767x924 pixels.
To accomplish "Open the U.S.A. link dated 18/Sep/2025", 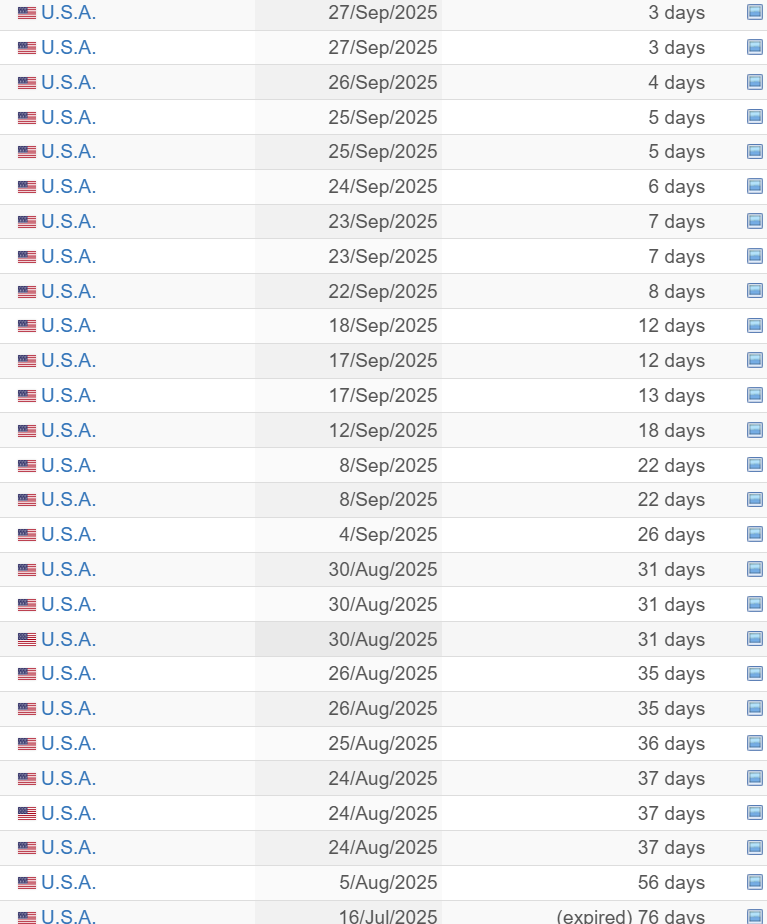I will pyautogui.click(x=69, y=325).
